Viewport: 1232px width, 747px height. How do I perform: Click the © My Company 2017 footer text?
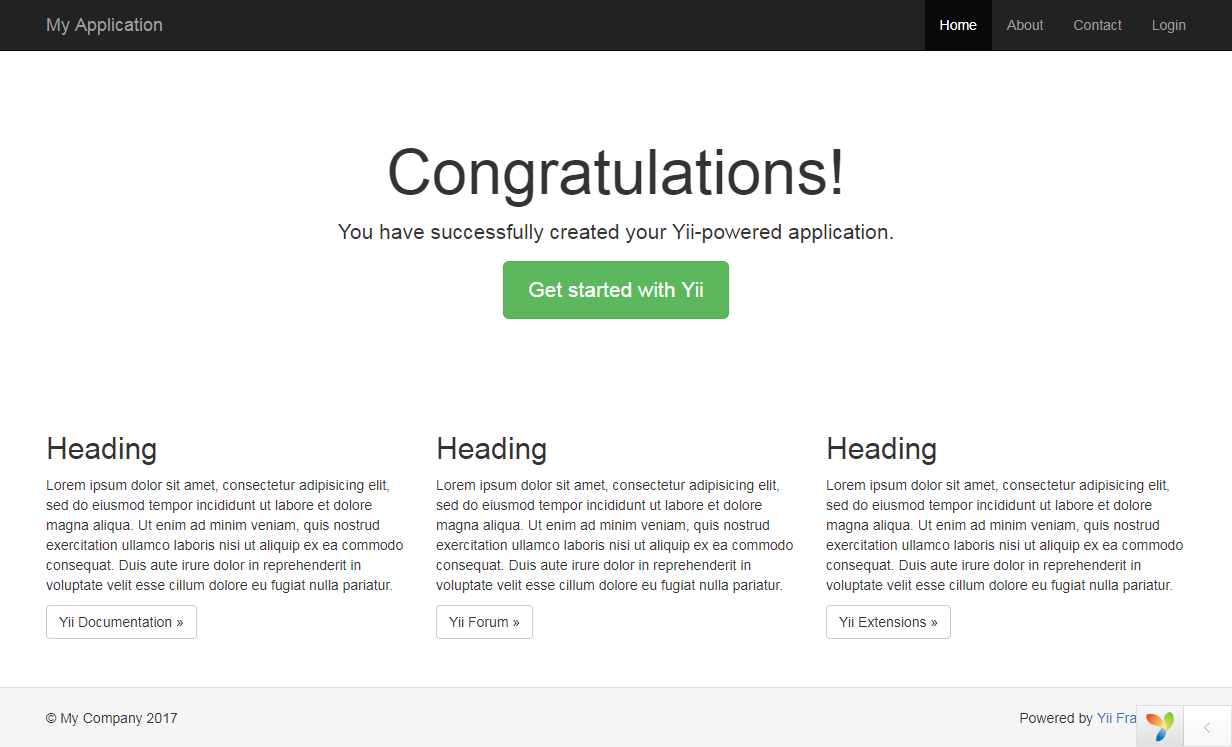[111, 718]
